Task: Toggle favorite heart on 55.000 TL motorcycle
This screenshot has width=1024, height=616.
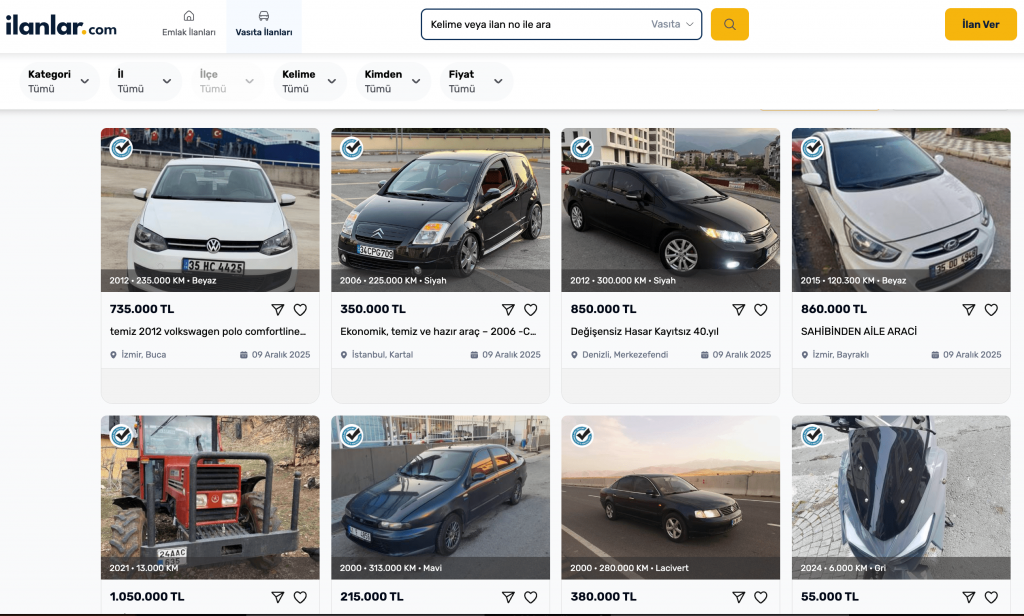Action: [x=990, y=597]
